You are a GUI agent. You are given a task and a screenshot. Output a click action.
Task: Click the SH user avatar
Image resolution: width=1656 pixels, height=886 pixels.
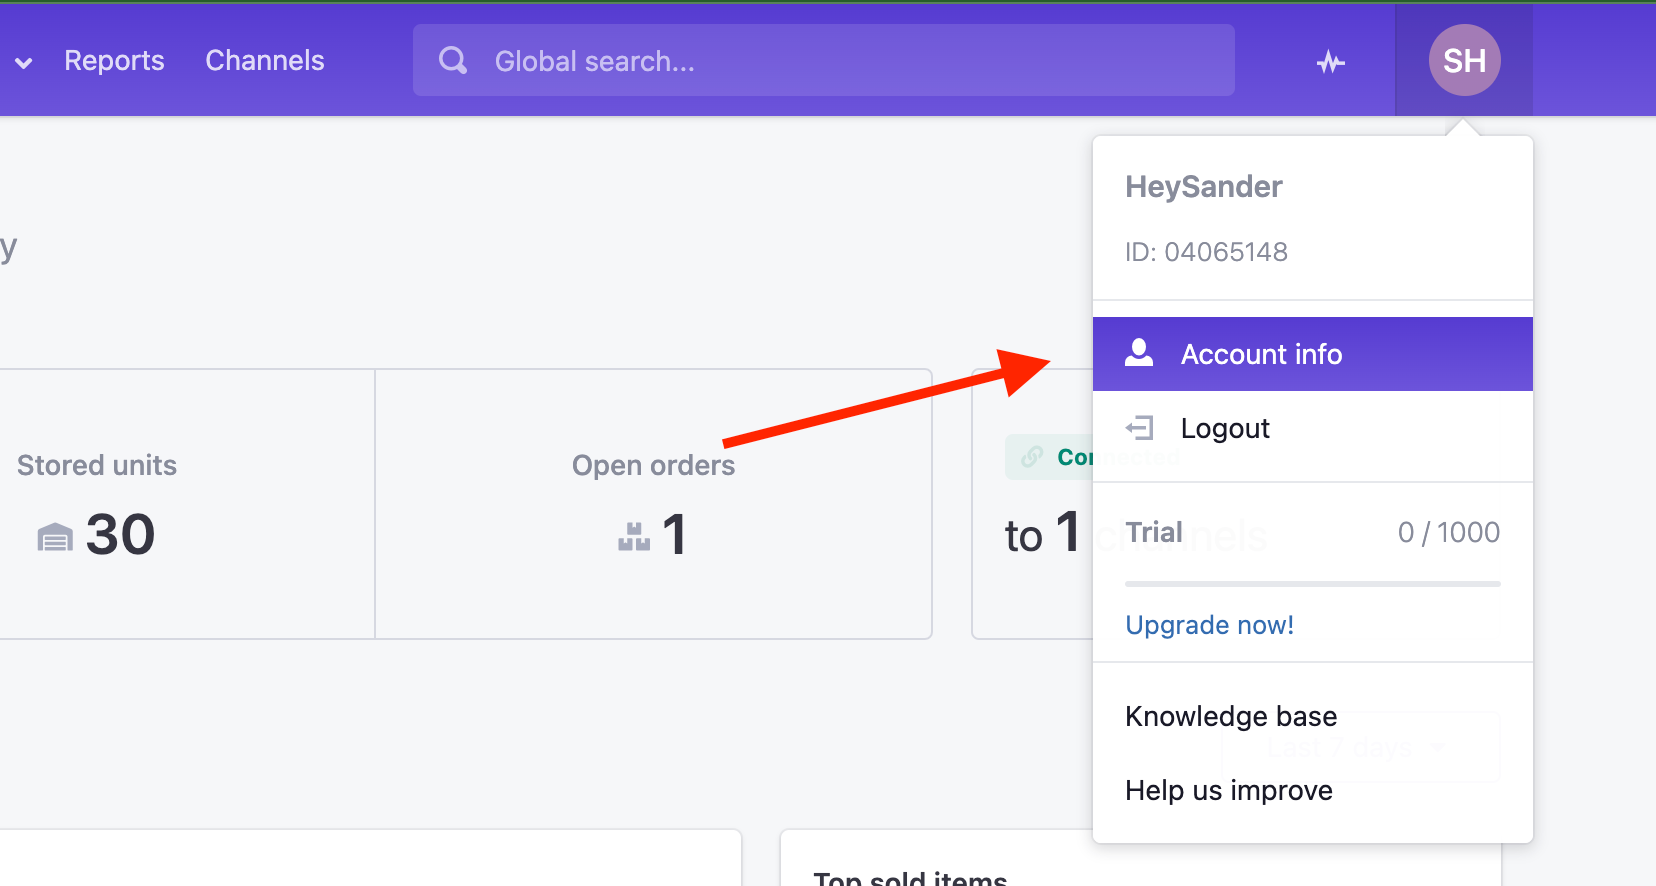tap(1464, 60)
